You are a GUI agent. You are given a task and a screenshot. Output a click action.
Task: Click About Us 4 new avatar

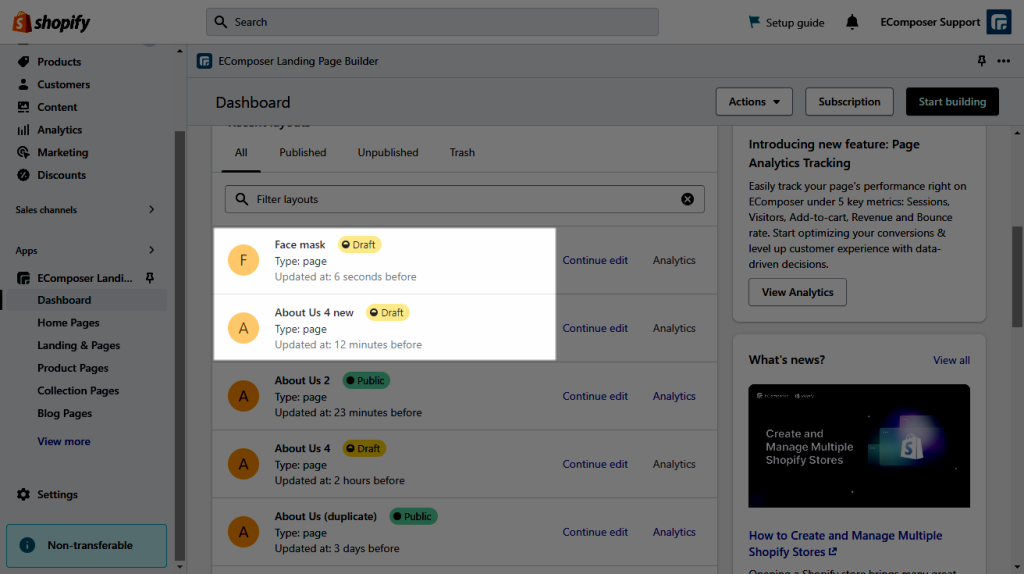(244, 328)
